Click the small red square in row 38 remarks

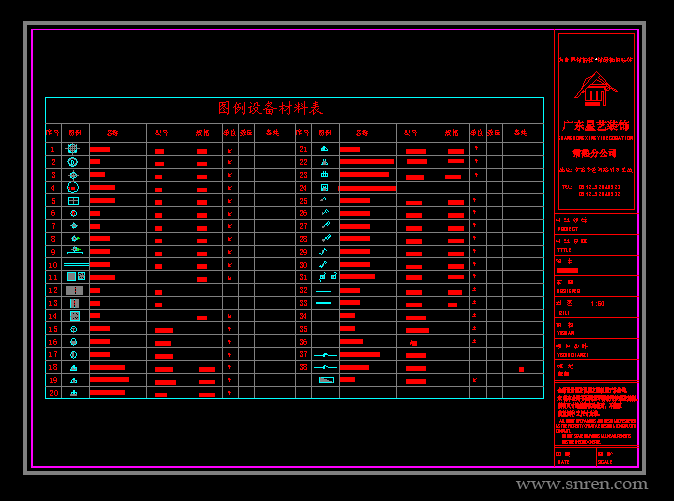521,369
